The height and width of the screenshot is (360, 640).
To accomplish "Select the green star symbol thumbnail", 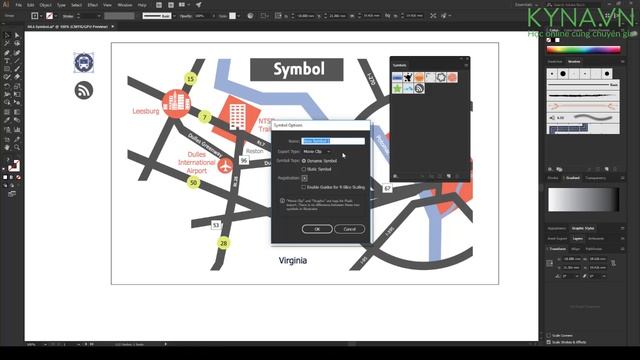I will pos(397,88).
